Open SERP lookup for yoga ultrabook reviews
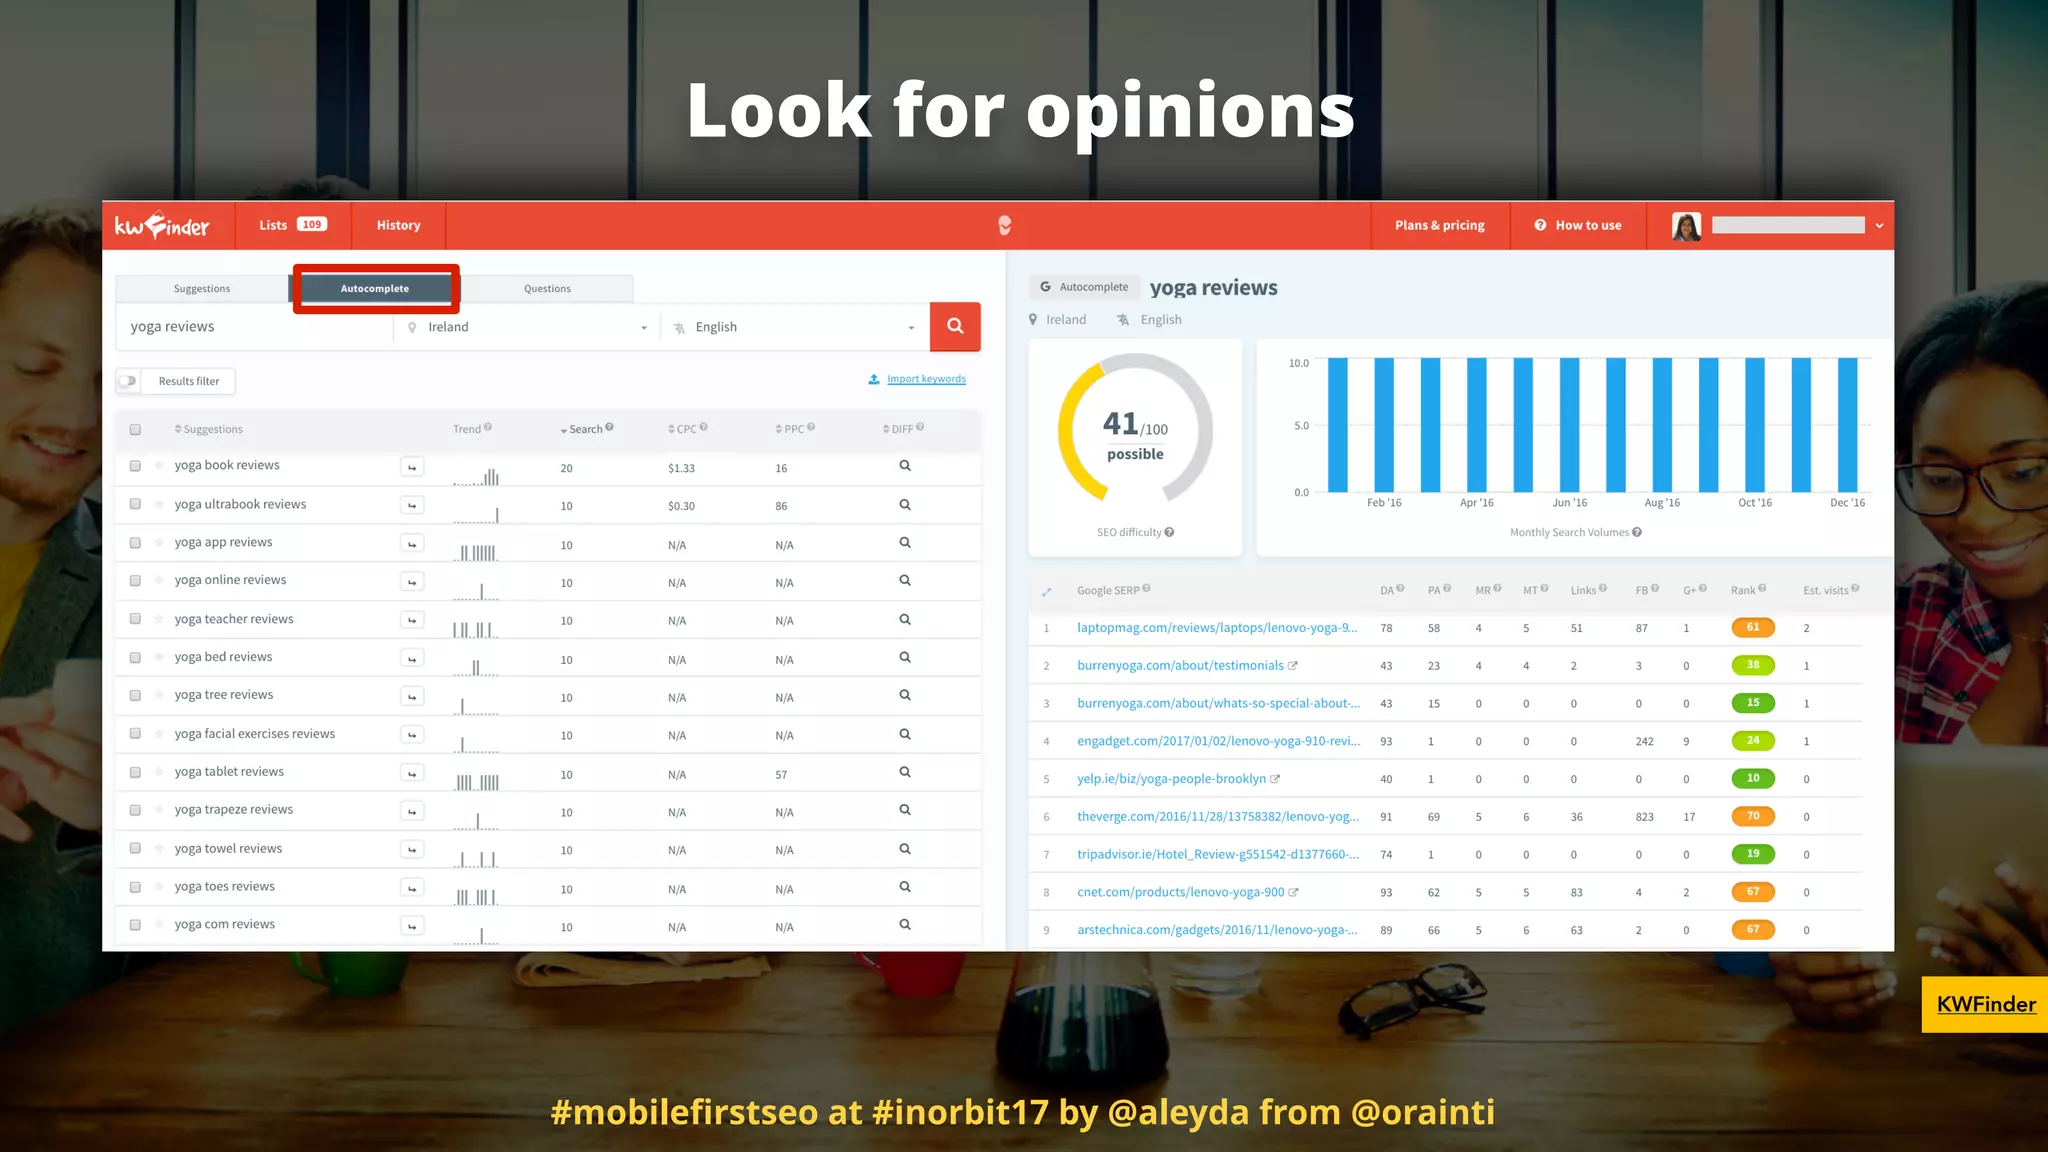Viewport: 2048px width, 1152px height. click(x=905, y=505)
